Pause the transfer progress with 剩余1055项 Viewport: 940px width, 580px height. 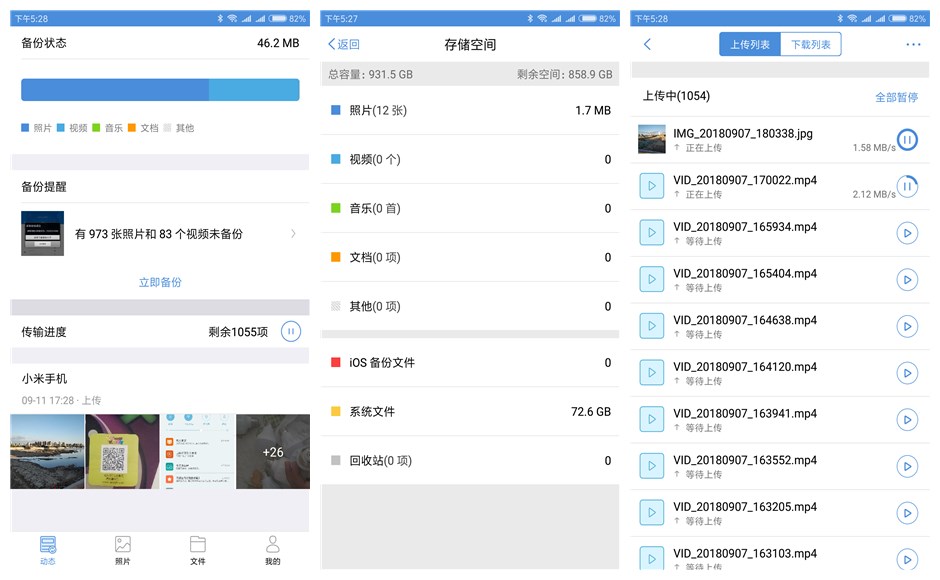coord(290,332)
